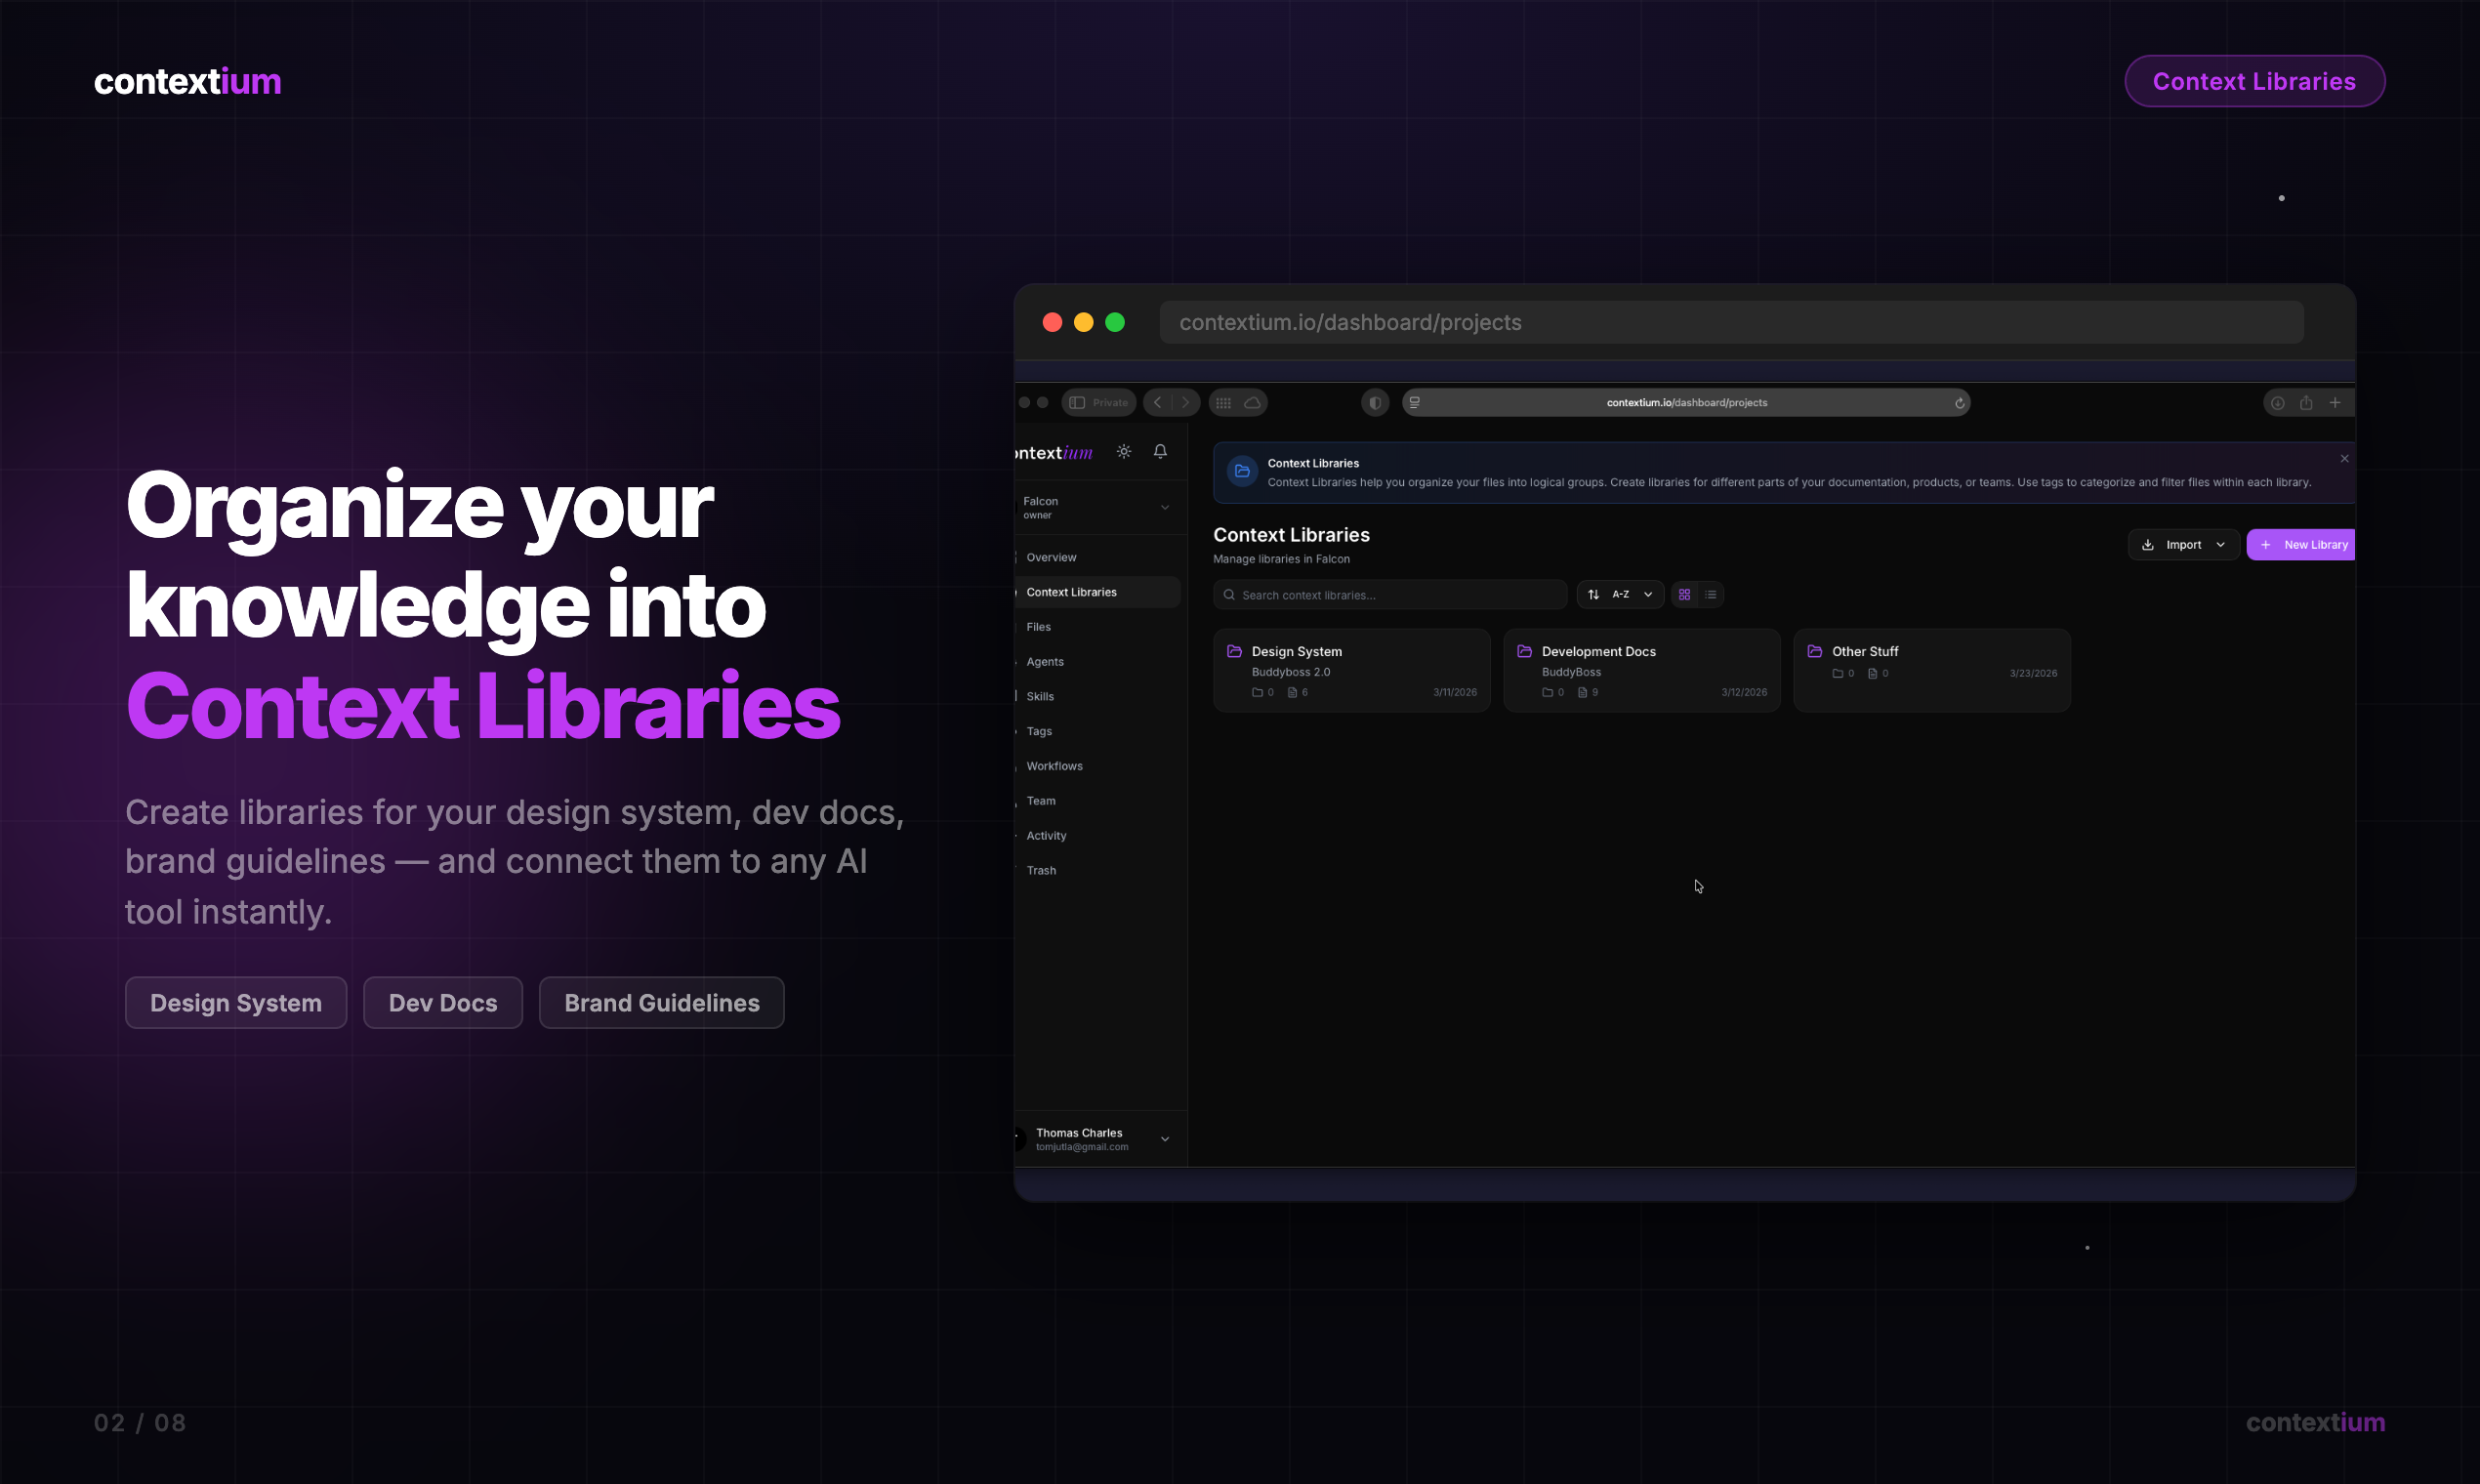Viewport: 2480px width, 1484px height.
Task: Open browser downloads icon
Action: (x=2277, y=403)
